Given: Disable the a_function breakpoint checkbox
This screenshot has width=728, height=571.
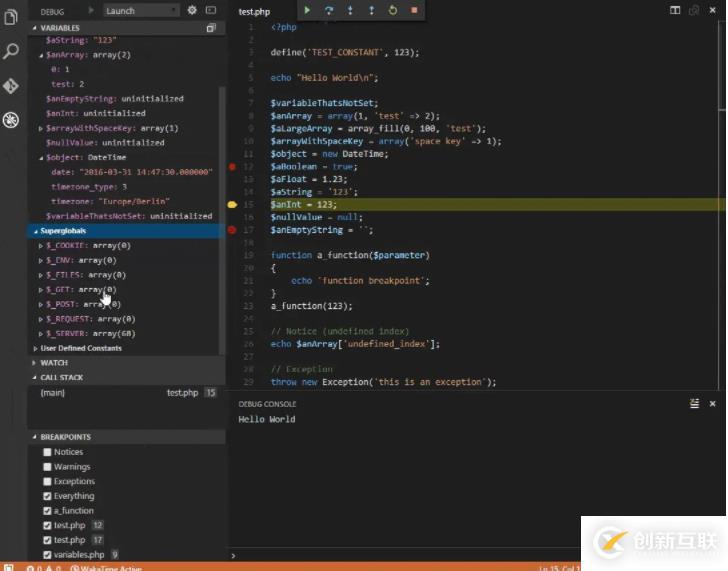Looking at the screenshot, I should (47, 510).
